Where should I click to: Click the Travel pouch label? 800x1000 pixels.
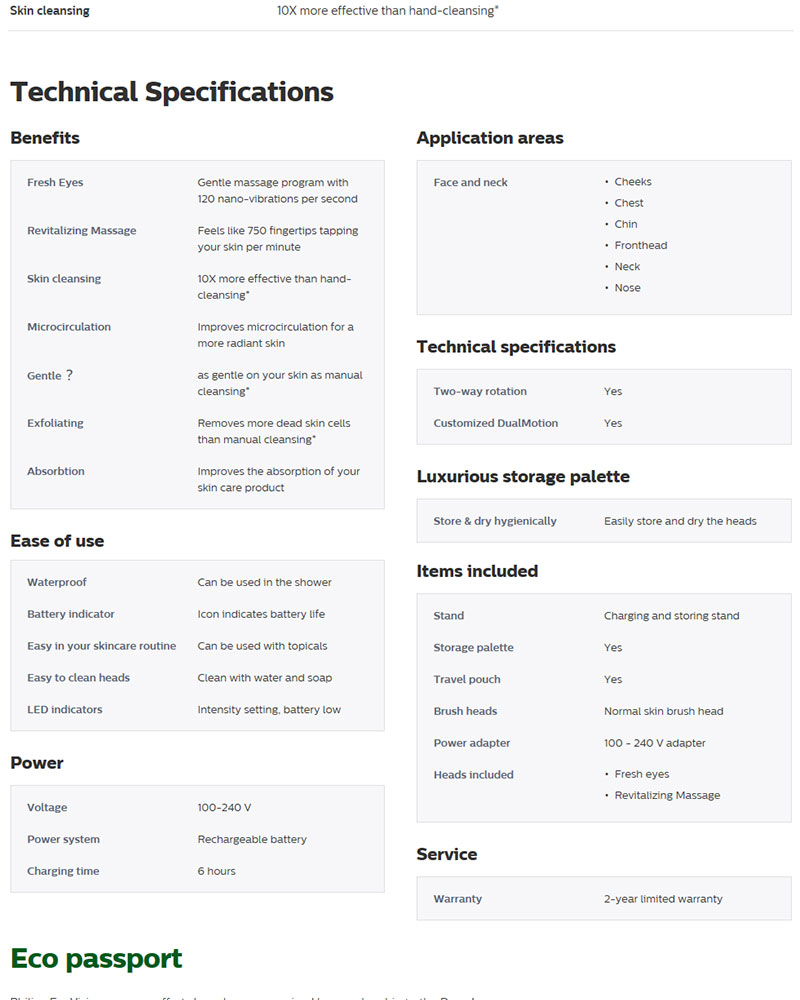pos(467,679)
